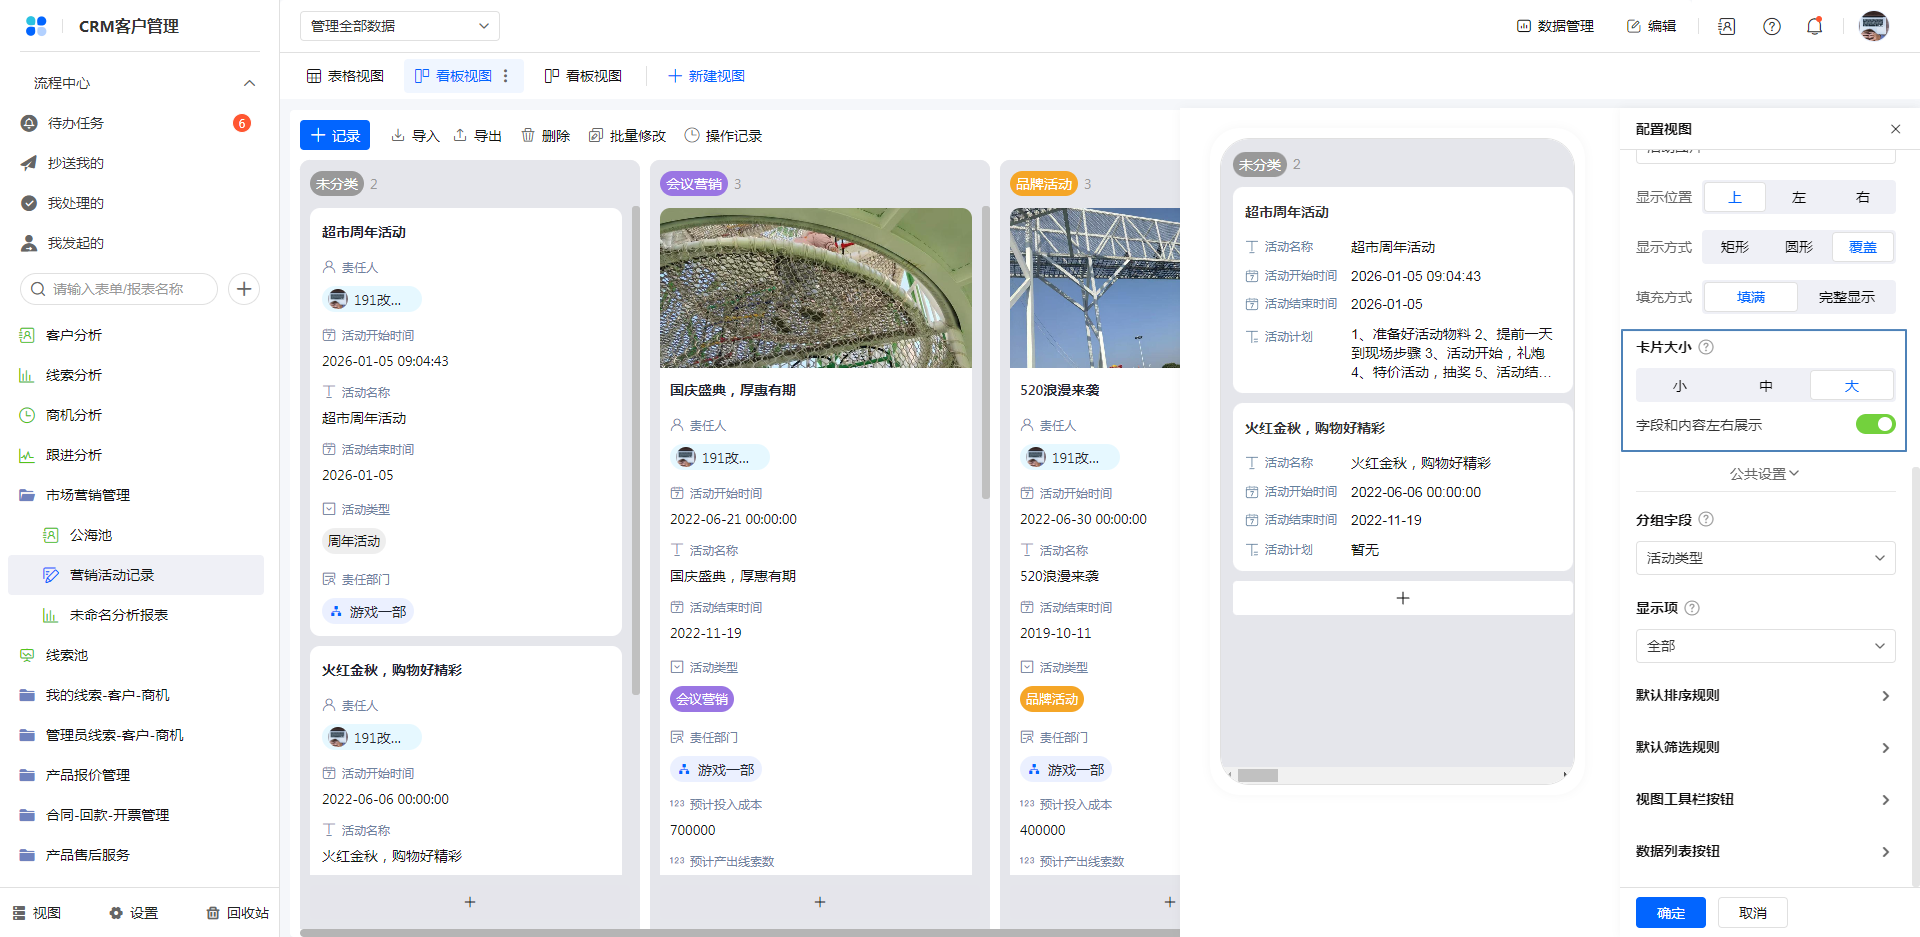
Task: Open the customer analysis menu item
Action: pos(74,335)
